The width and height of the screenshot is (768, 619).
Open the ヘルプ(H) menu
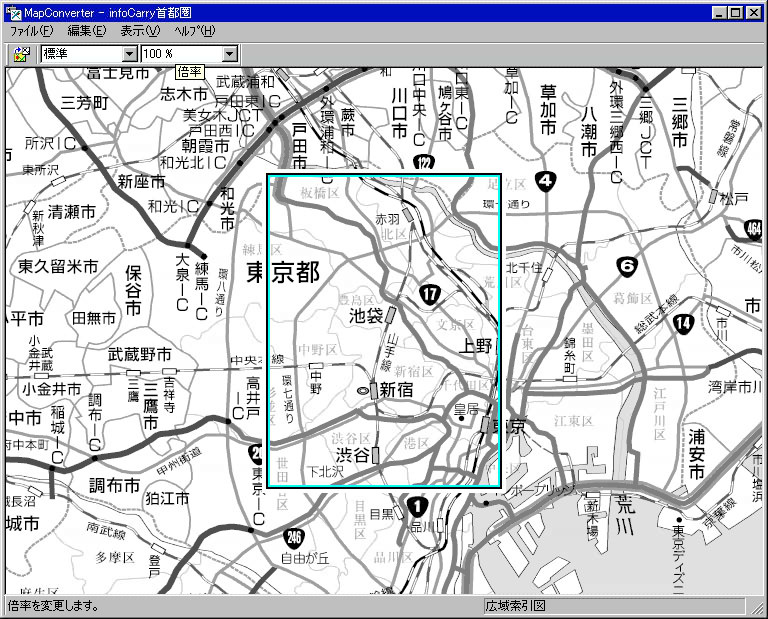194,31
